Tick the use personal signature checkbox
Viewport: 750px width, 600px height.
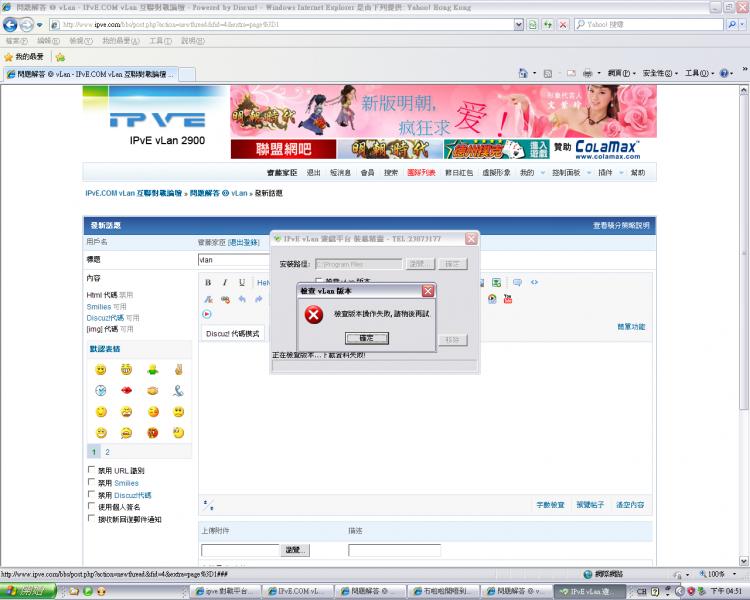(91, 506)
